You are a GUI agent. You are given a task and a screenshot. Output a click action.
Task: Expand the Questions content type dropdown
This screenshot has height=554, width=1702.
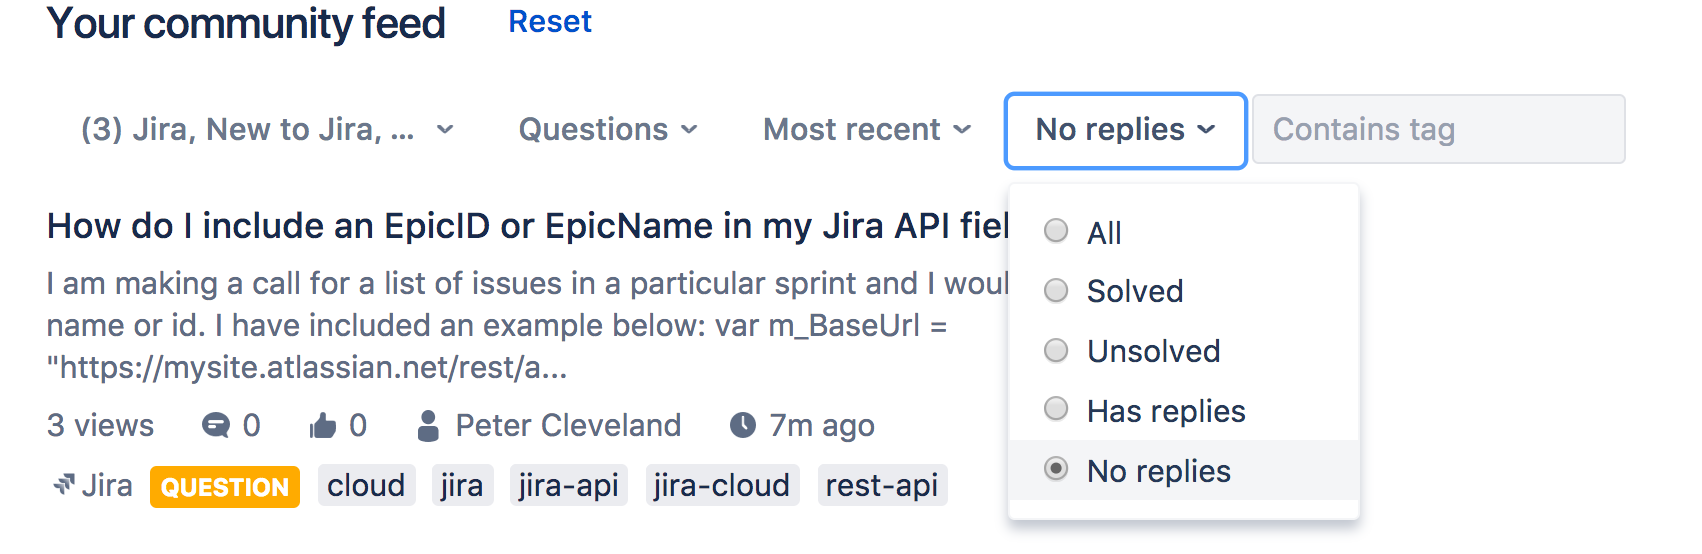(608, 130)
